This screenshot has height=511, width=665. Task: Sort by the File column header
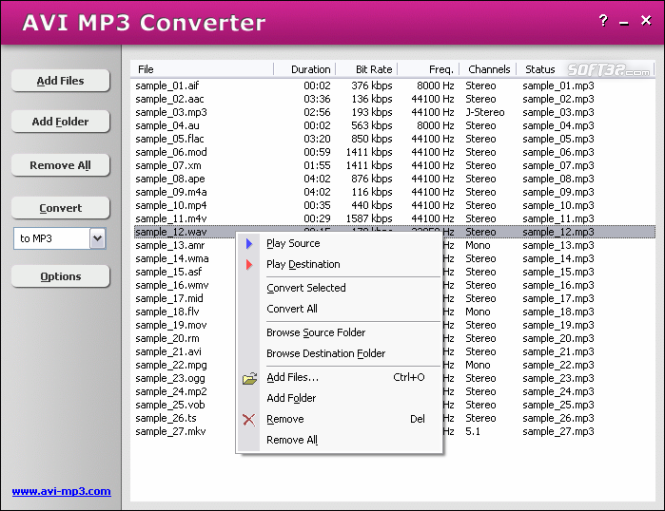click(x=202, y=69)
